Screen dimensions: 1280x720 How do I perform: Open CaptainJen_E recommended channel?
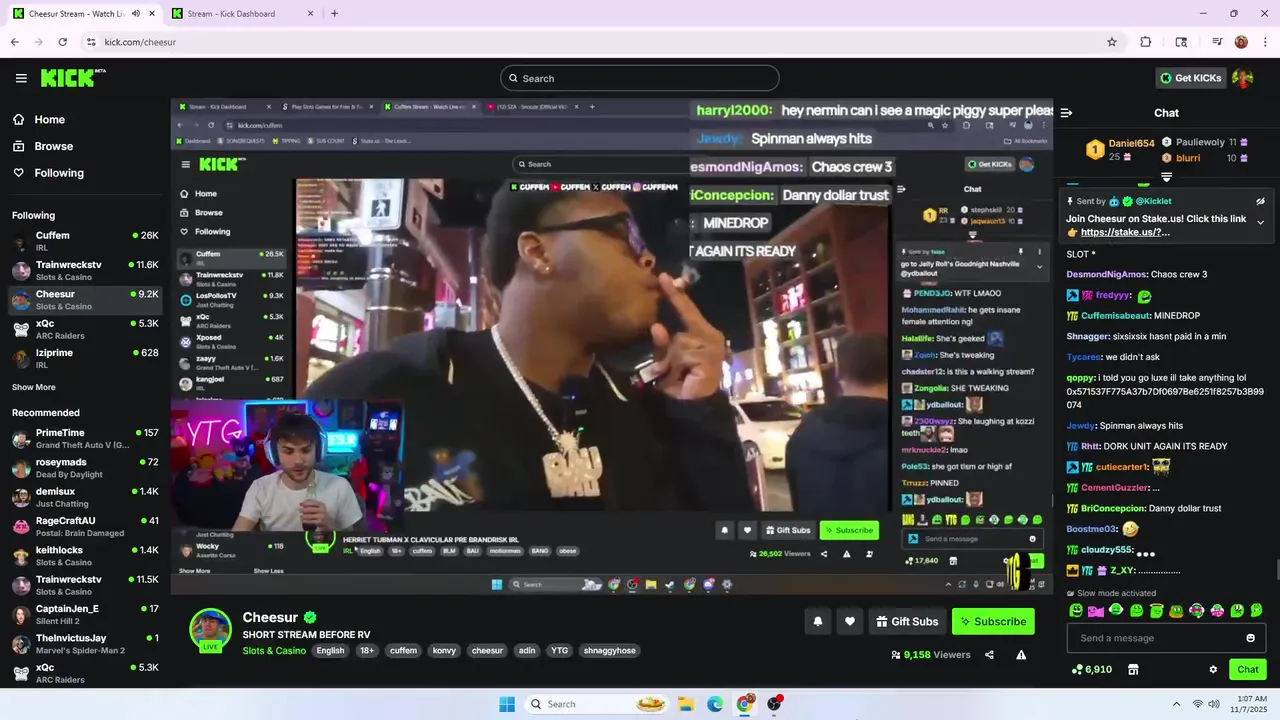coord(85,614)
